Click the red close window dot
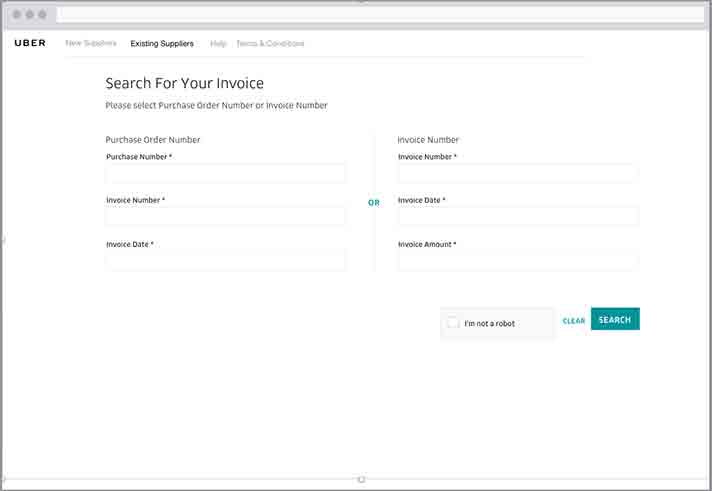 pos(17,15)
